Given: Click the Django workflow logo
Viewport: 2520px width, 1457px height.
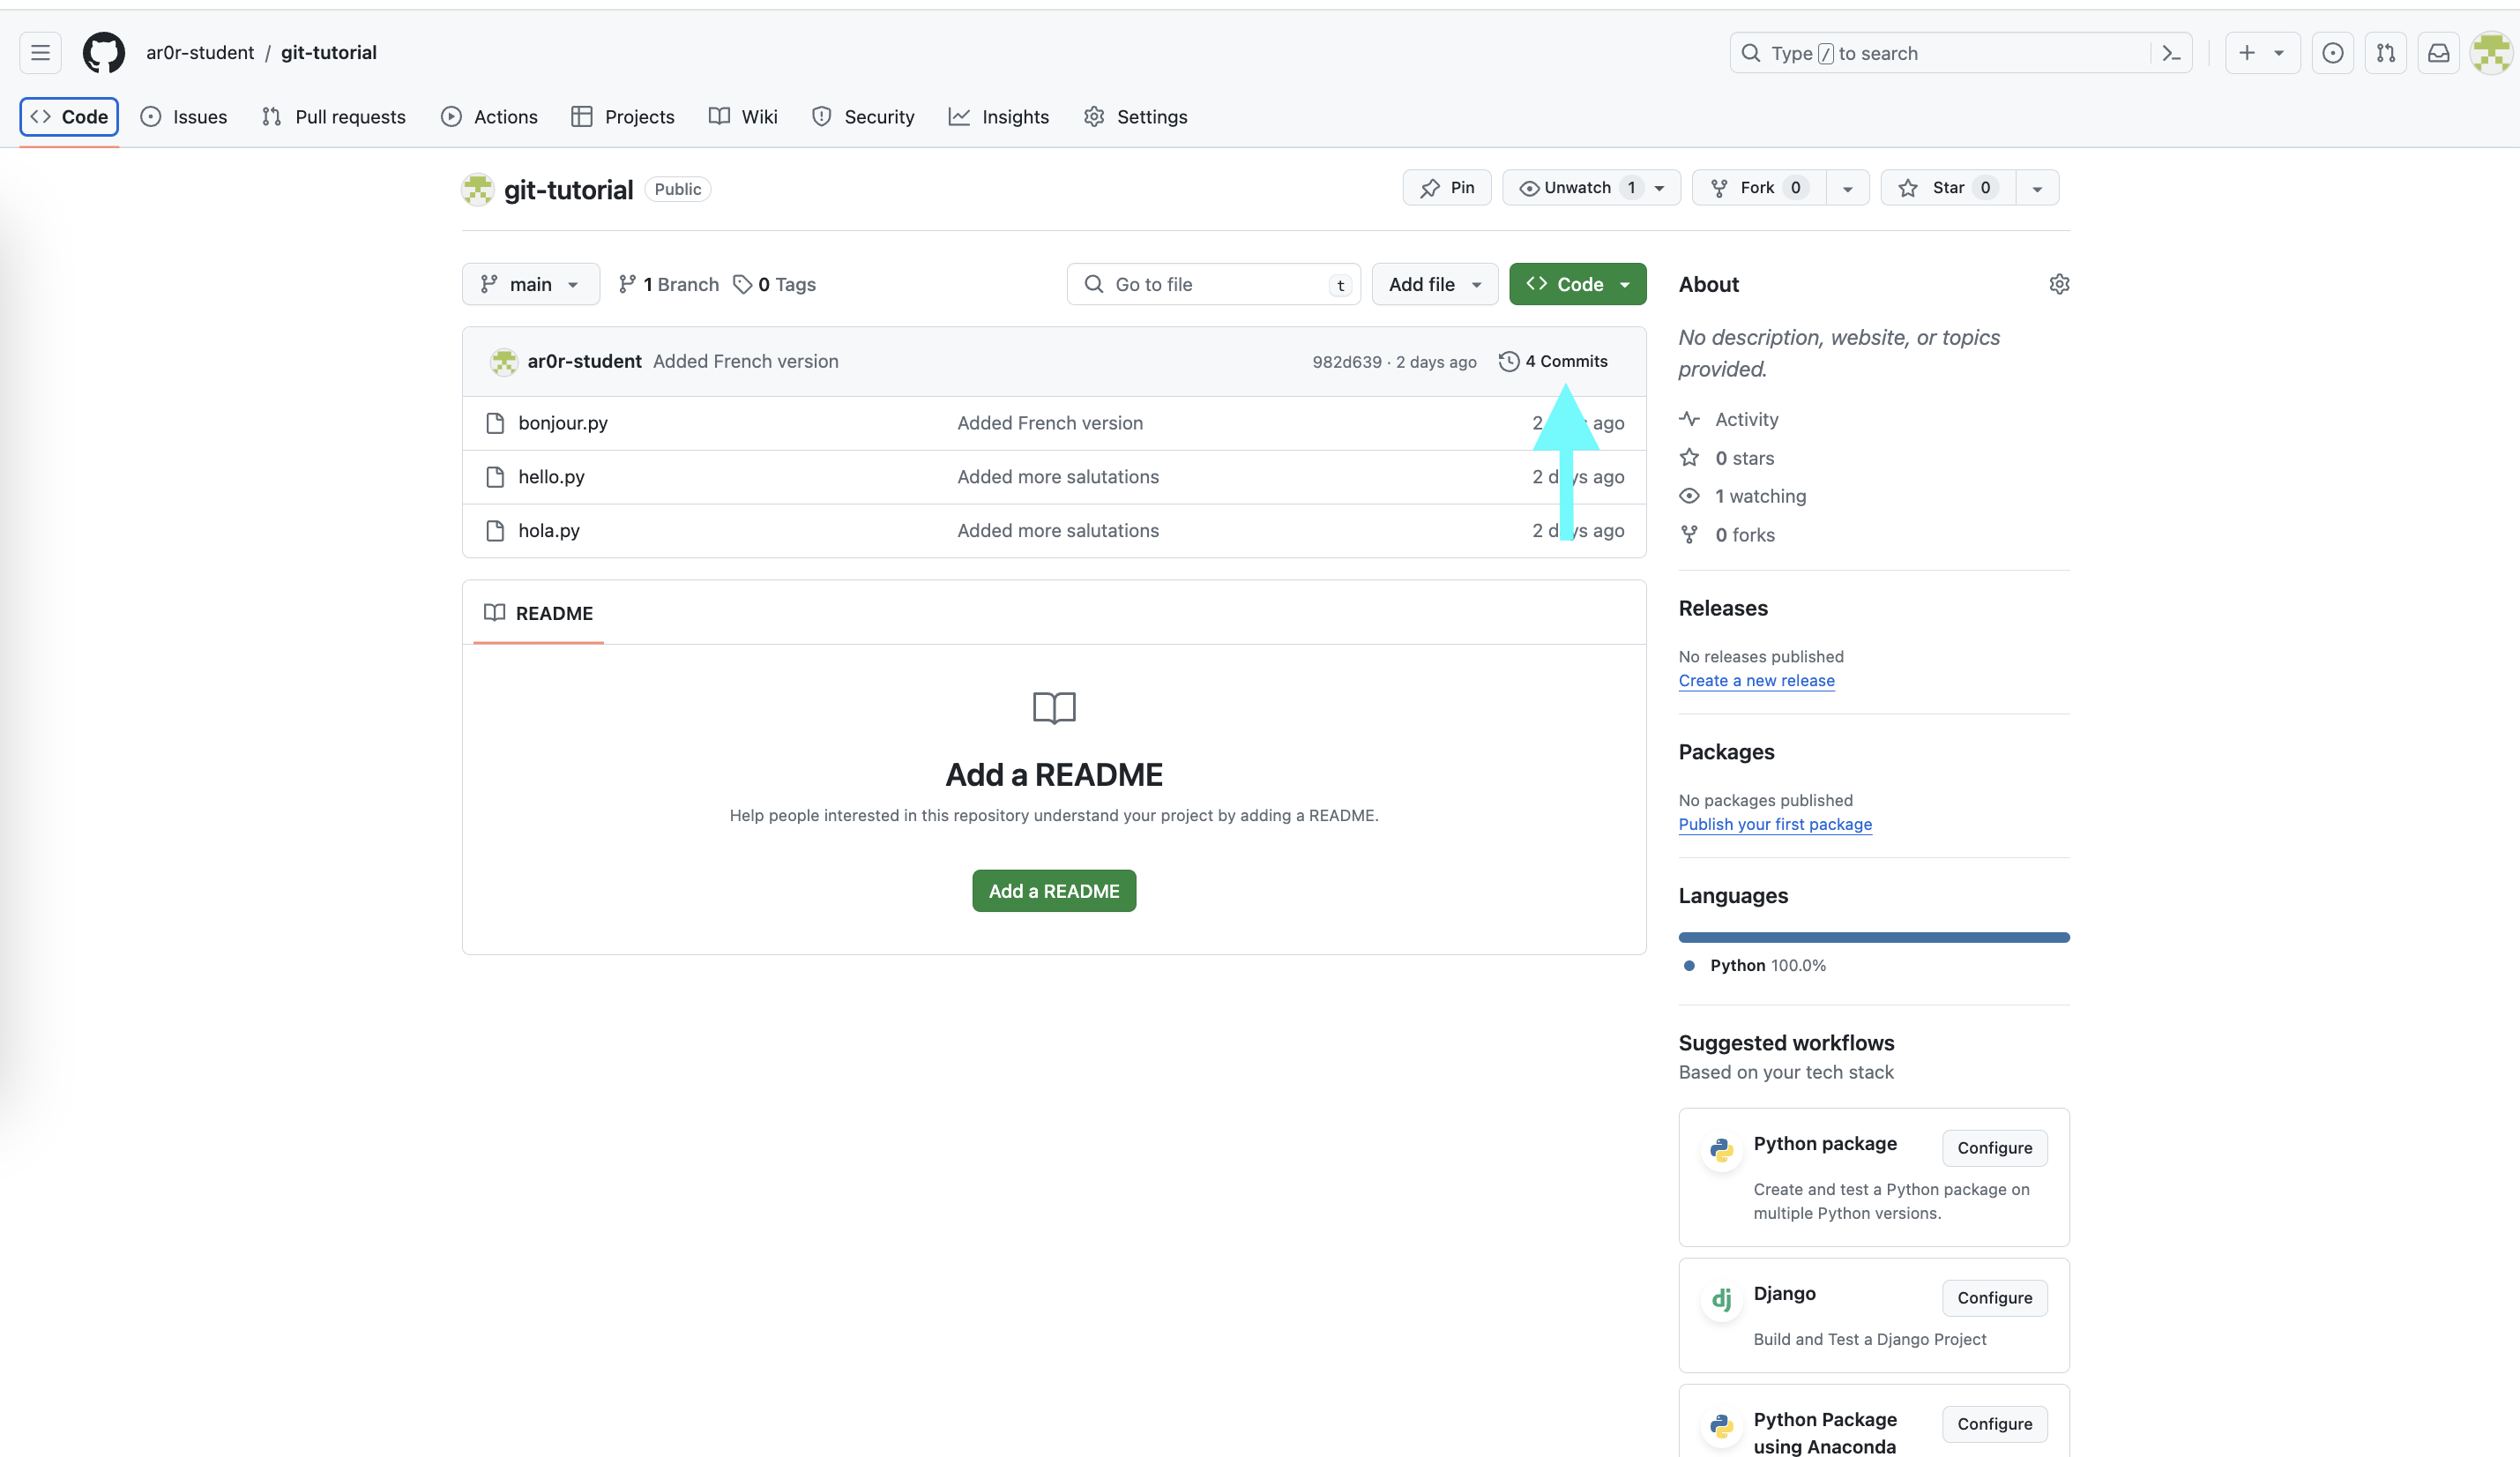Looking at the screenshot, I should [1721, 1300].
